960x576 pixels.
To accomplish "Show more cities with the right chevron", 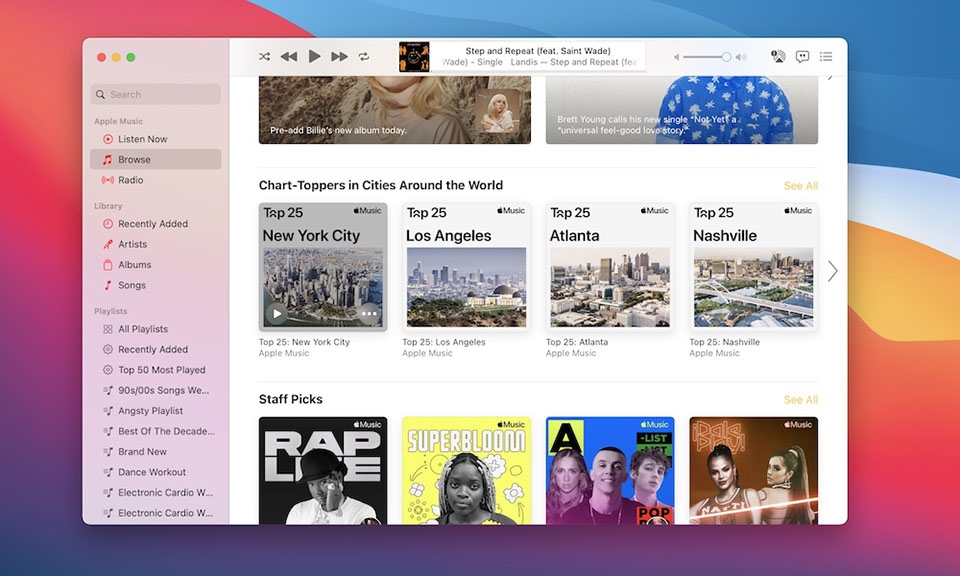I will coord(832,271).
